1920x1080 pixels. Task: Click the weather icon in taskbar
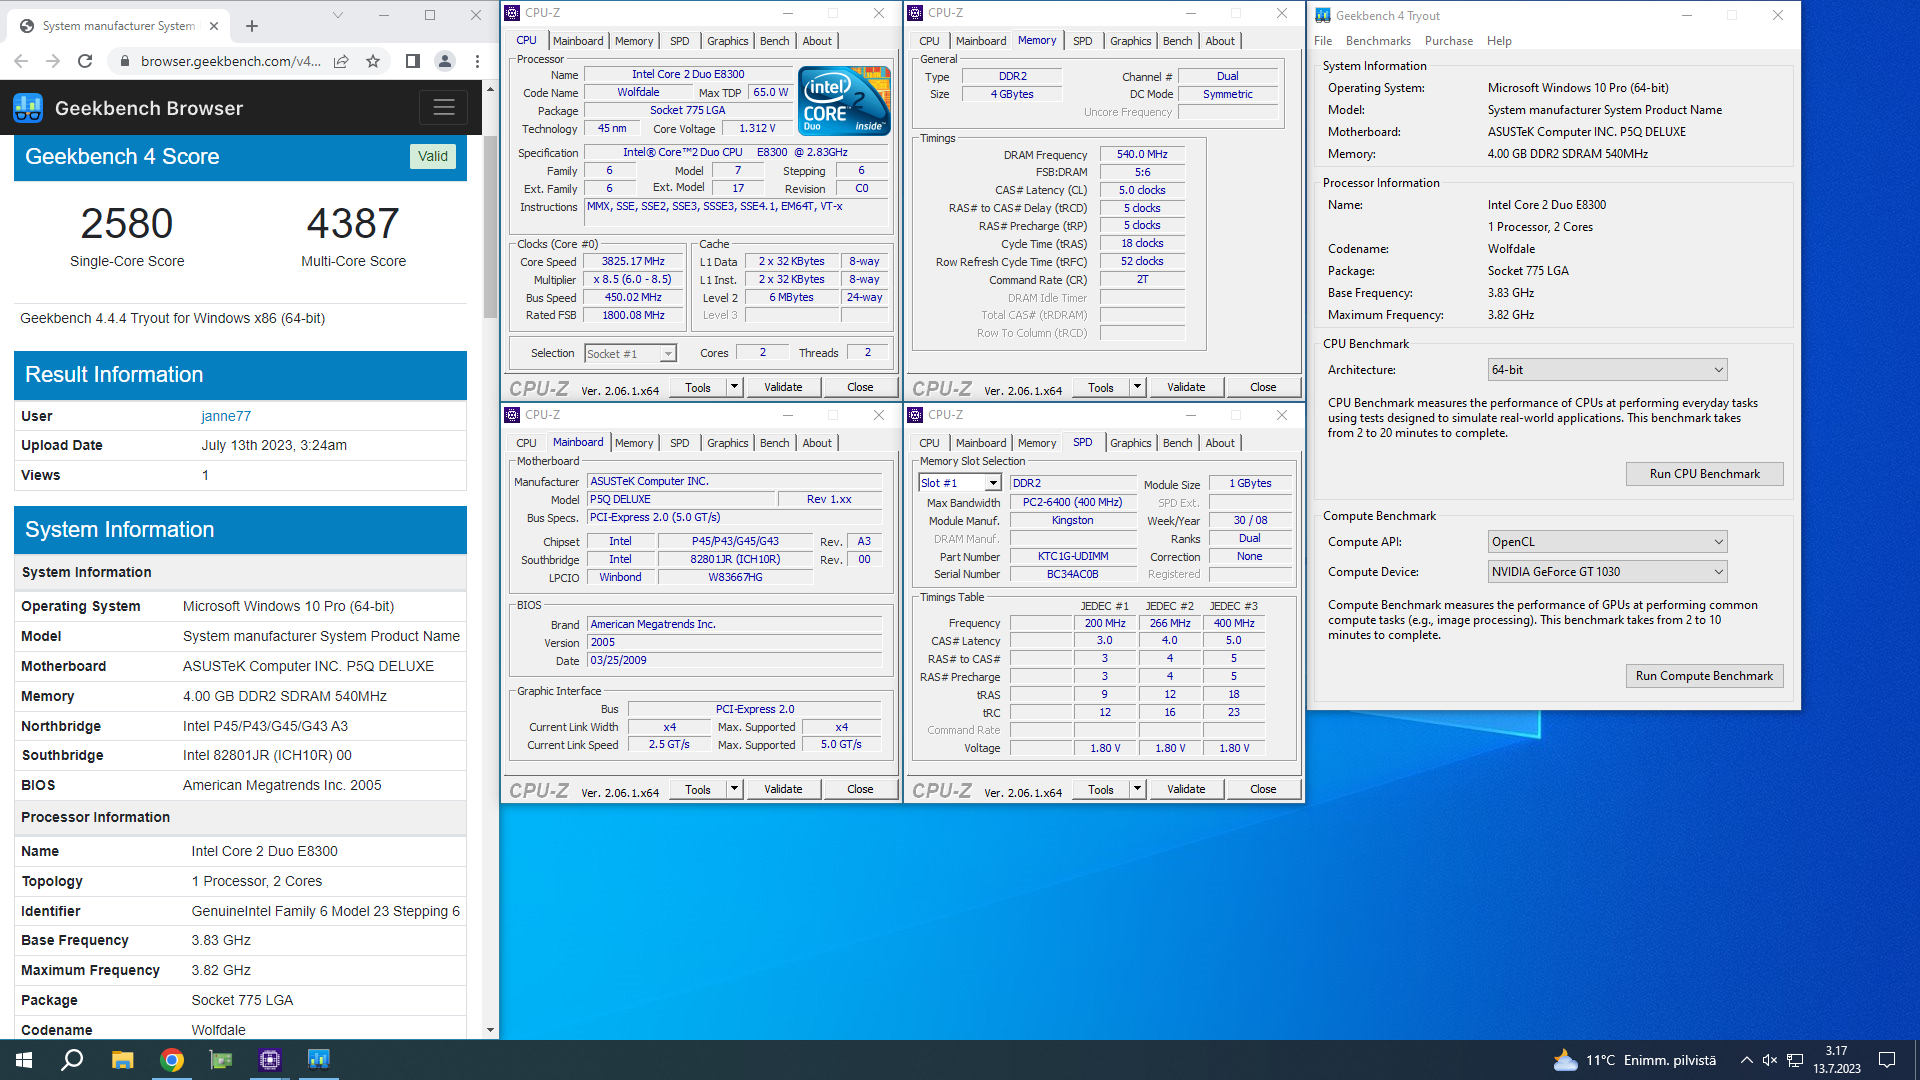[x=1565, y=1060]
